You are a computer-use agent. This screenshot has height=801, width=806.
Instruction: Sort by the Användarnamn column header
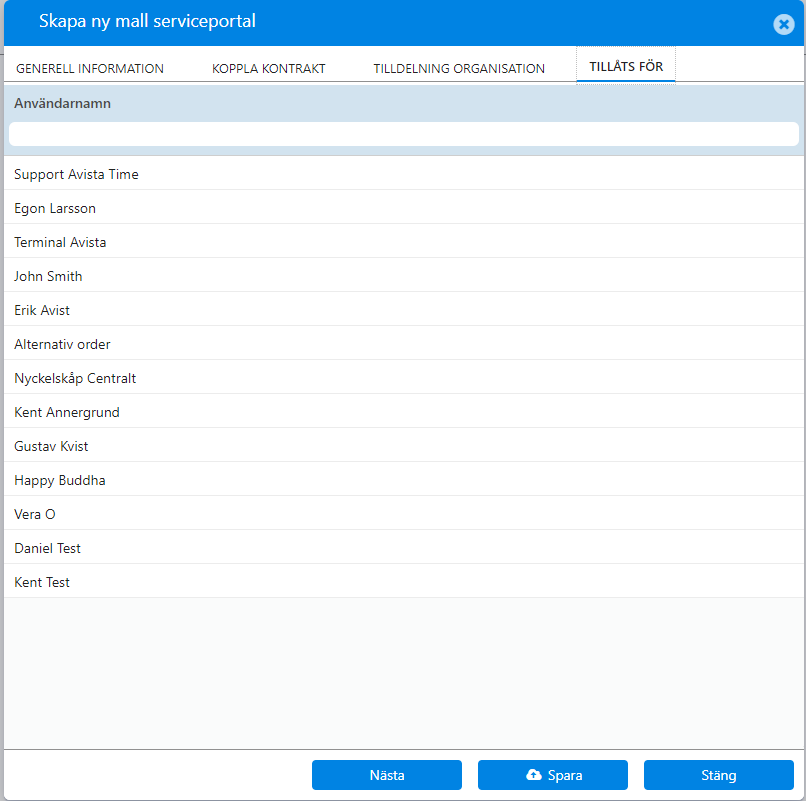click(62, 103)
